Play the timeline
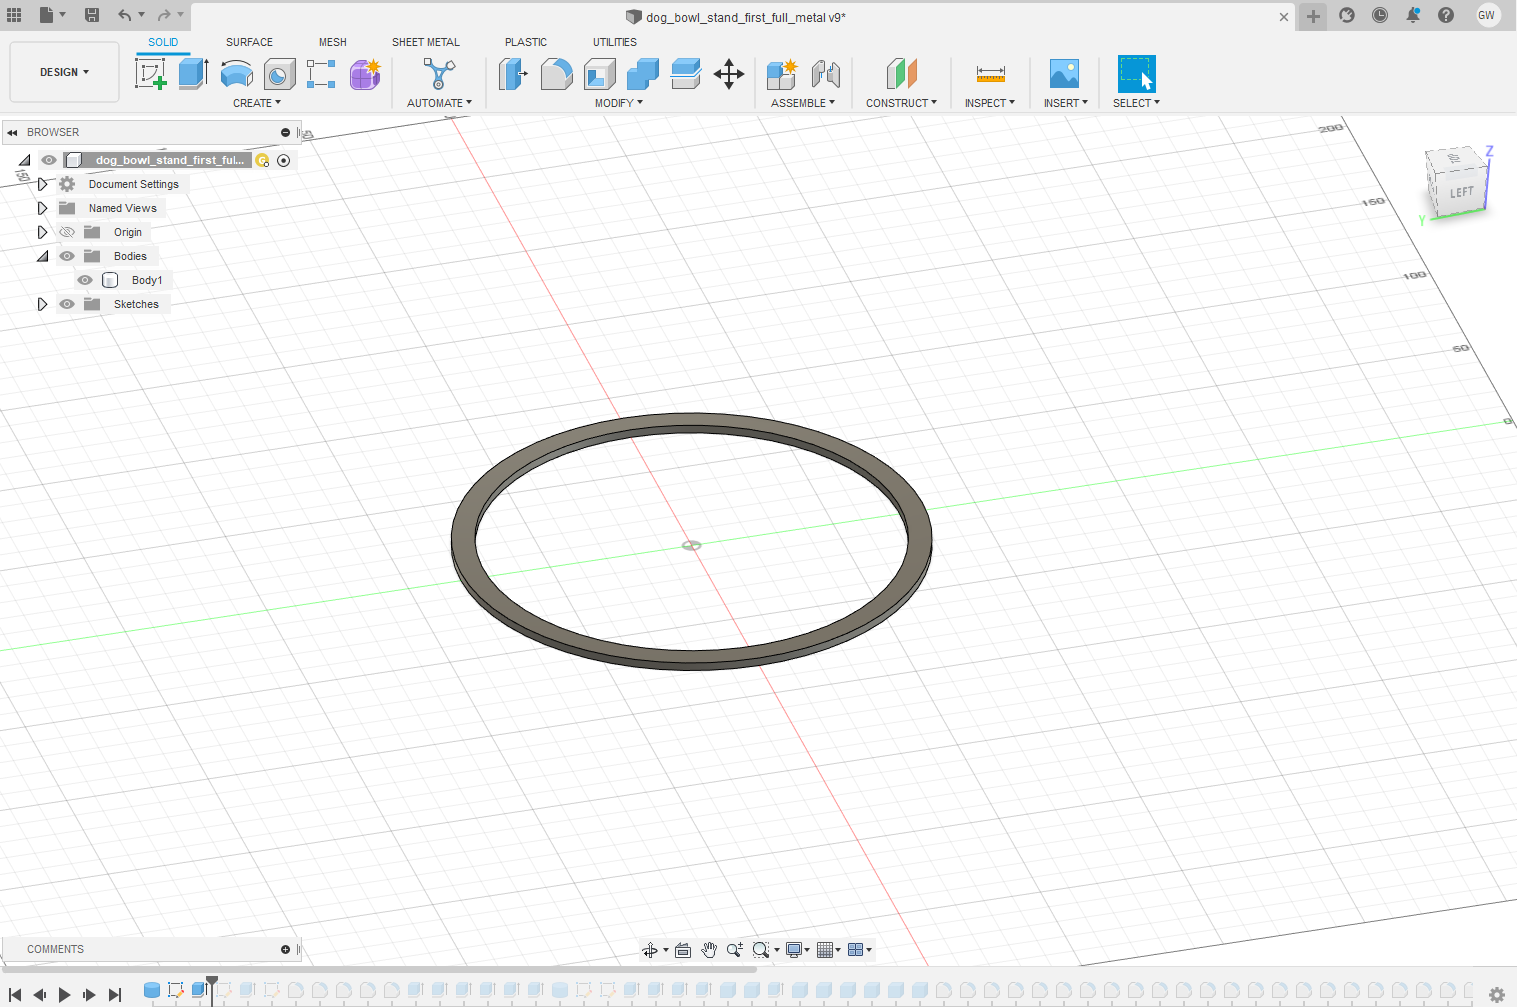Screen dimensions: 1517x1007 coord(65,994)
